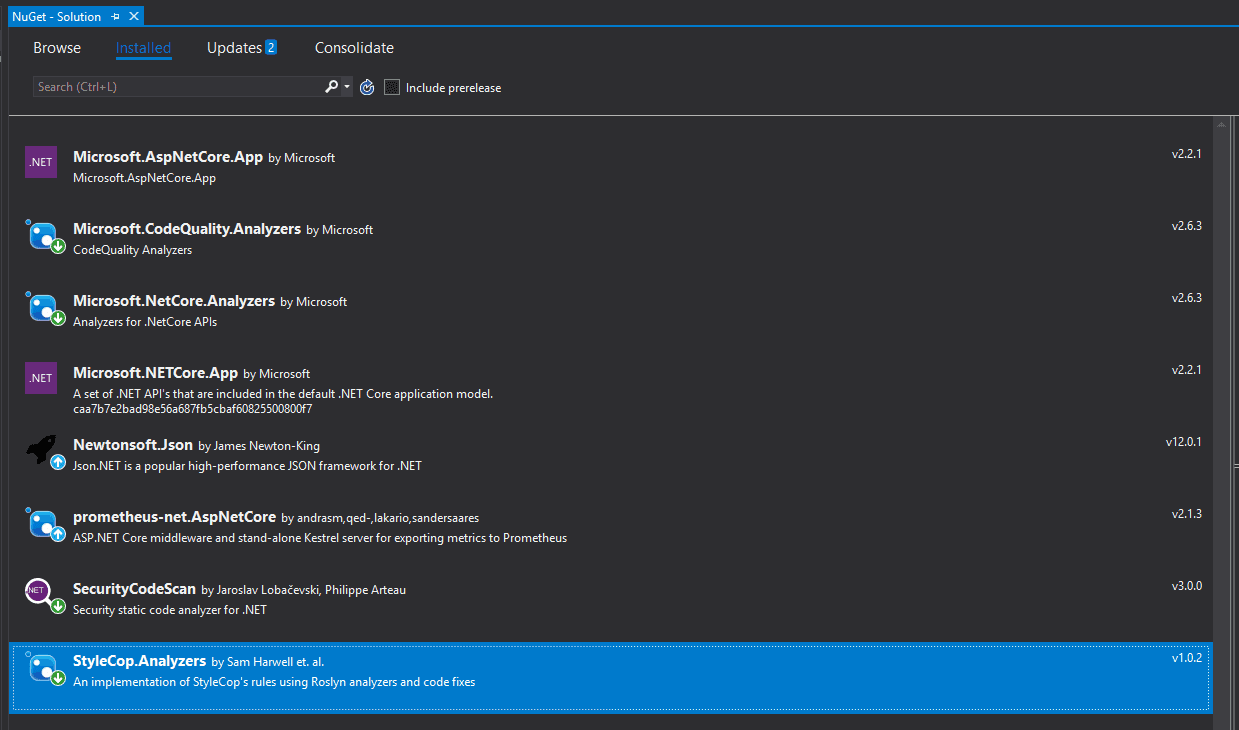Click the v2.6.3 version of Microsoft.NetCore.Analyzers
Image resolution: width=1239 pixels, height=730 pixels.
click(x=1186, y=298)
